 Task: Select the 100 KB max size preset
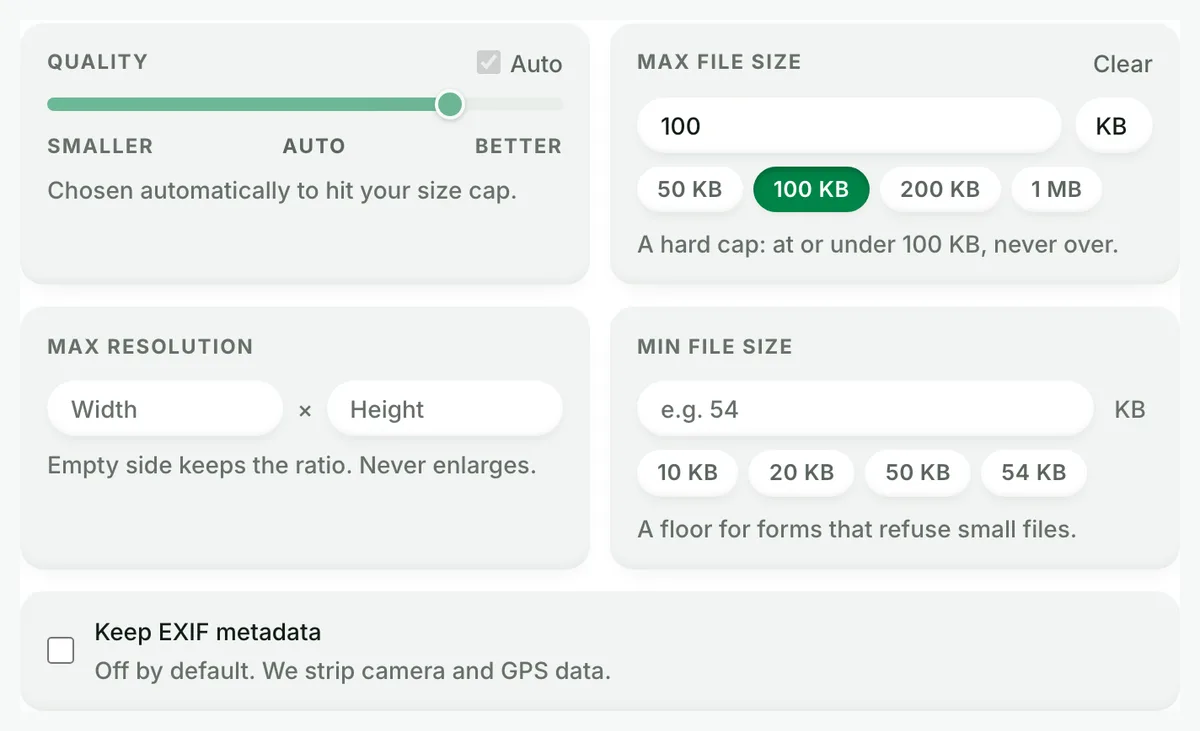click(811, 189)
